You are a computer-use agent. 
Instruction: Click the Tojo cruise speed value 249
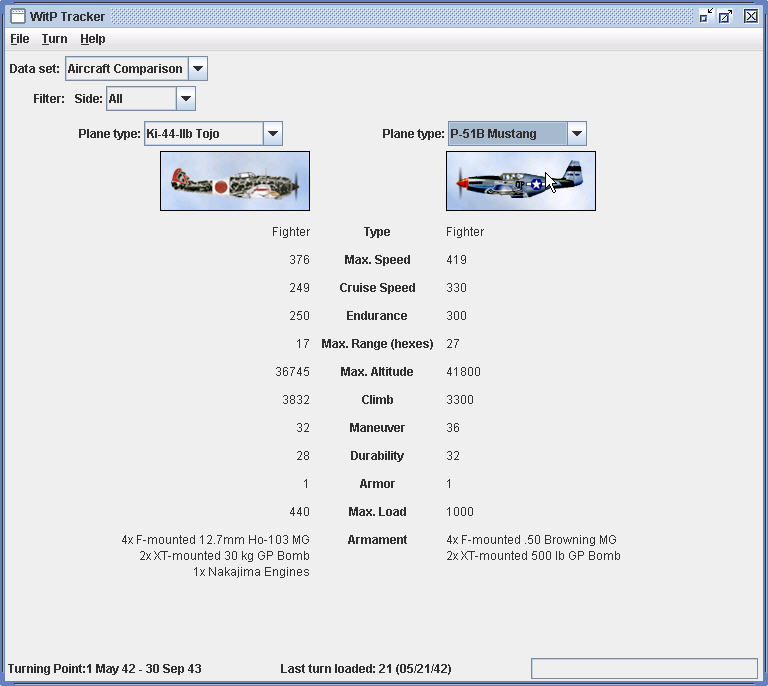299,287
